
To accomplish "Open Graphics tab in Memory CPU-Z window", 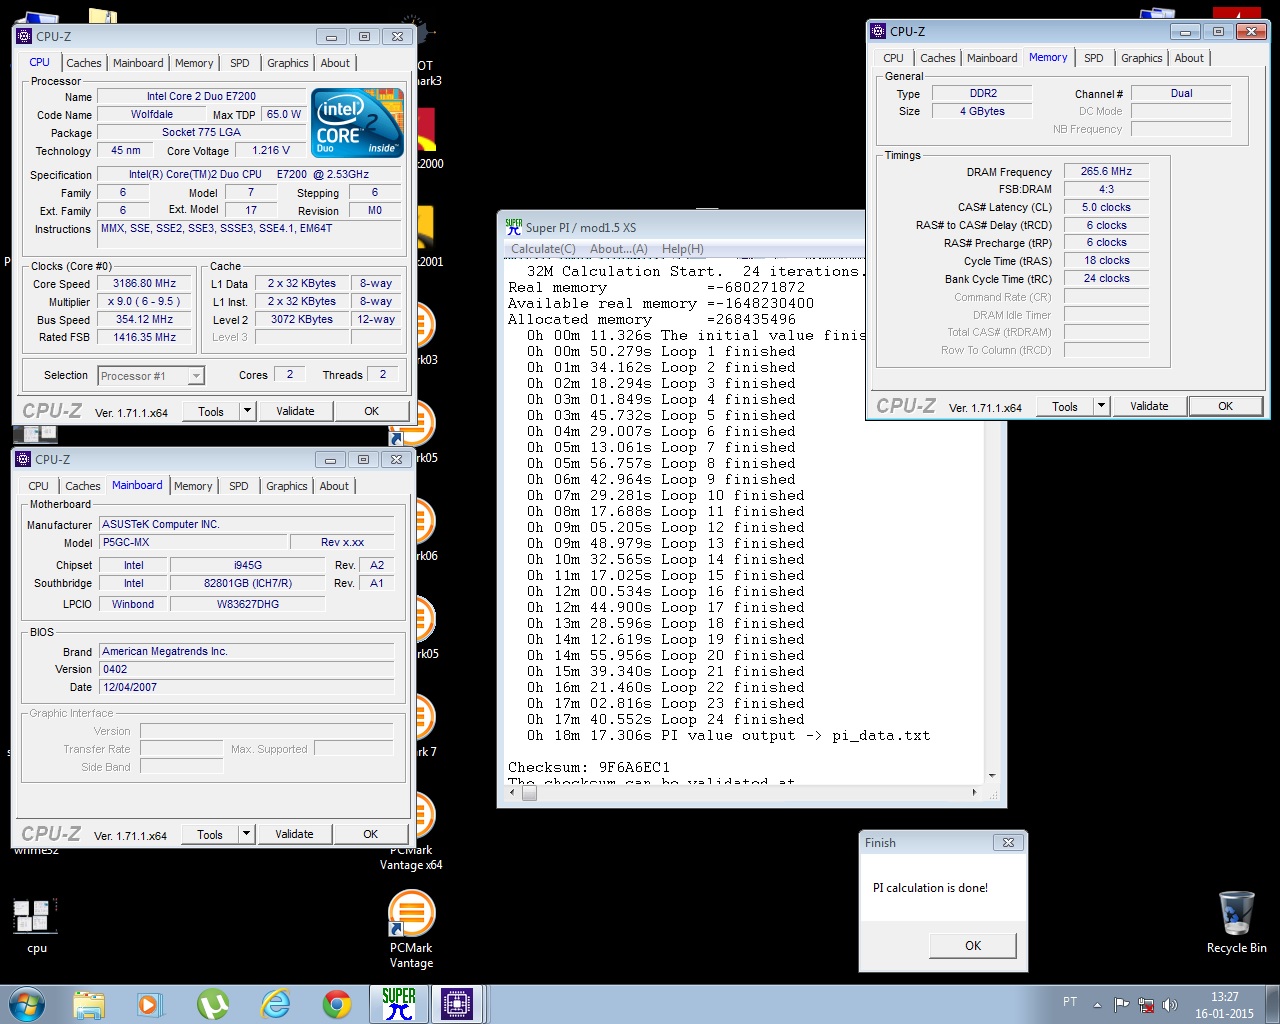I will [x=1141, y=58].
